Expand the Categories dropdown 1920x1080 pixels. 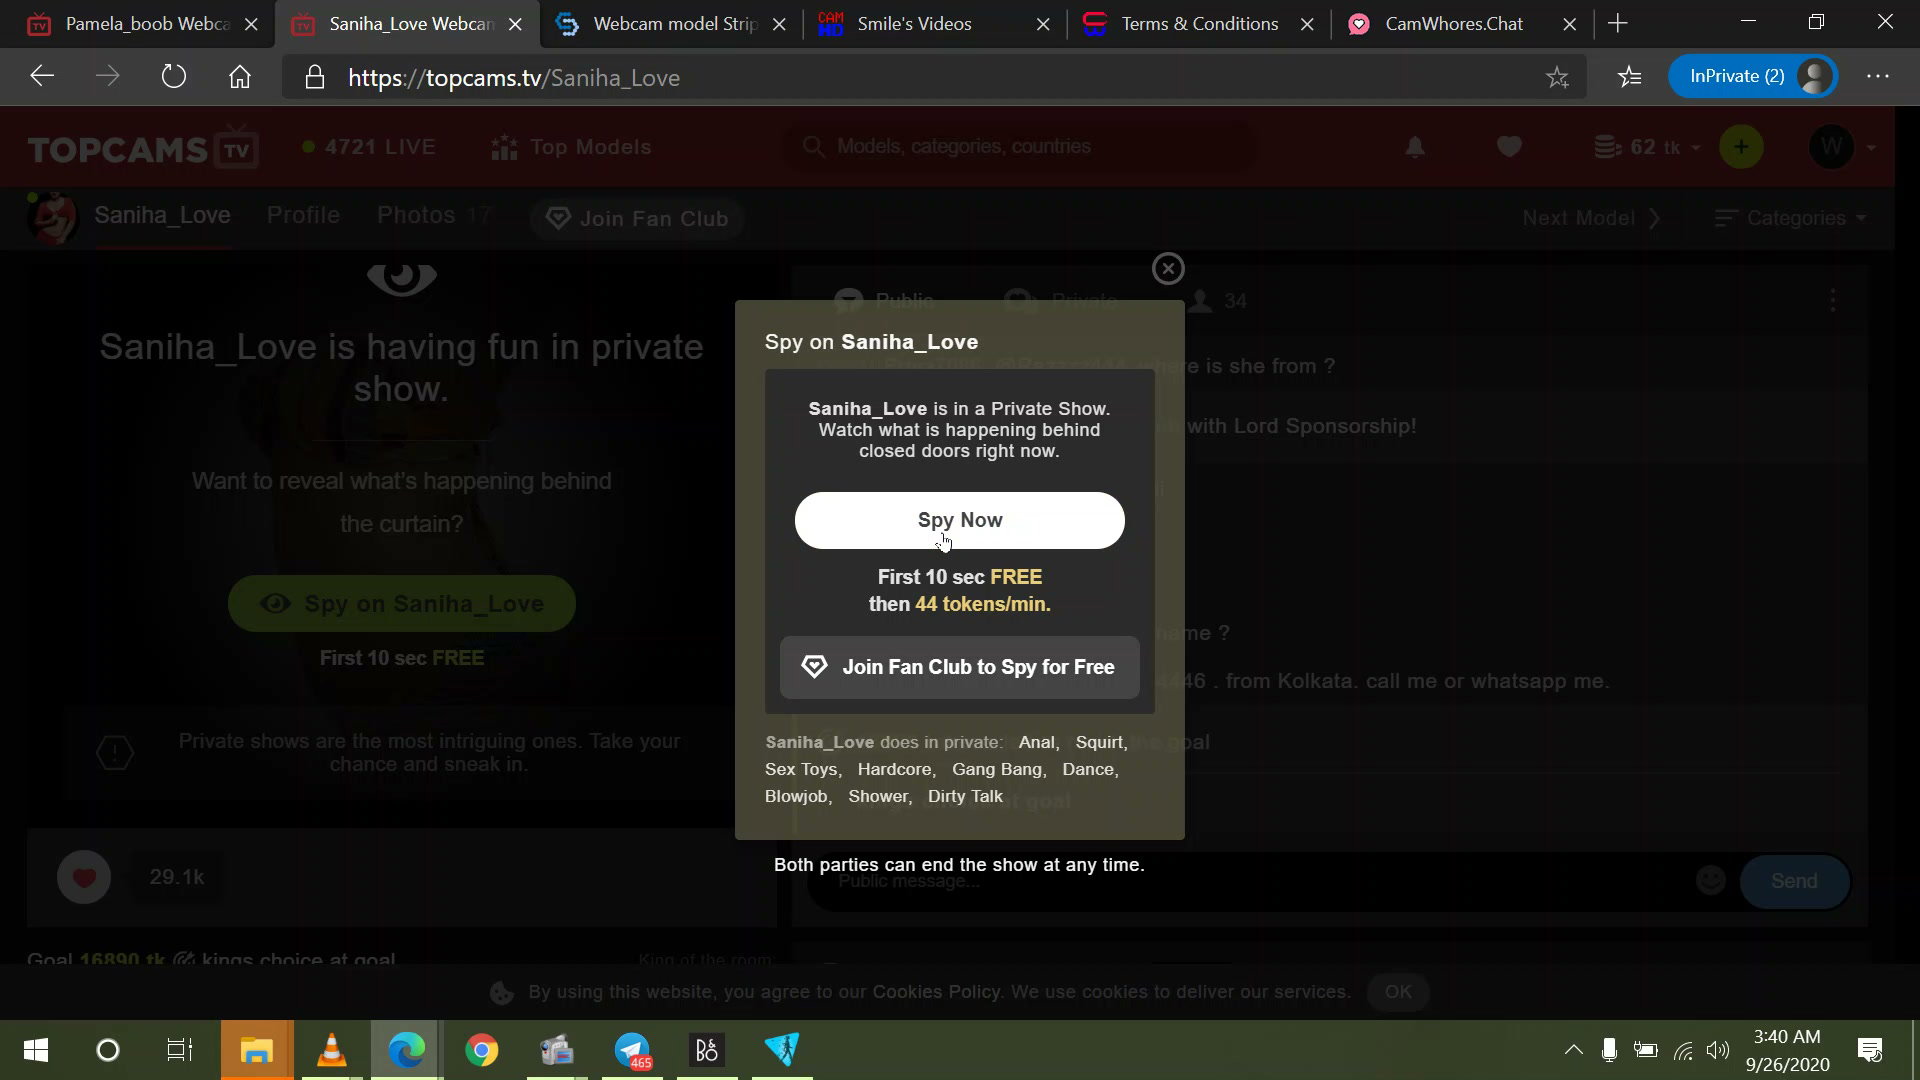tap(1790, 218)
